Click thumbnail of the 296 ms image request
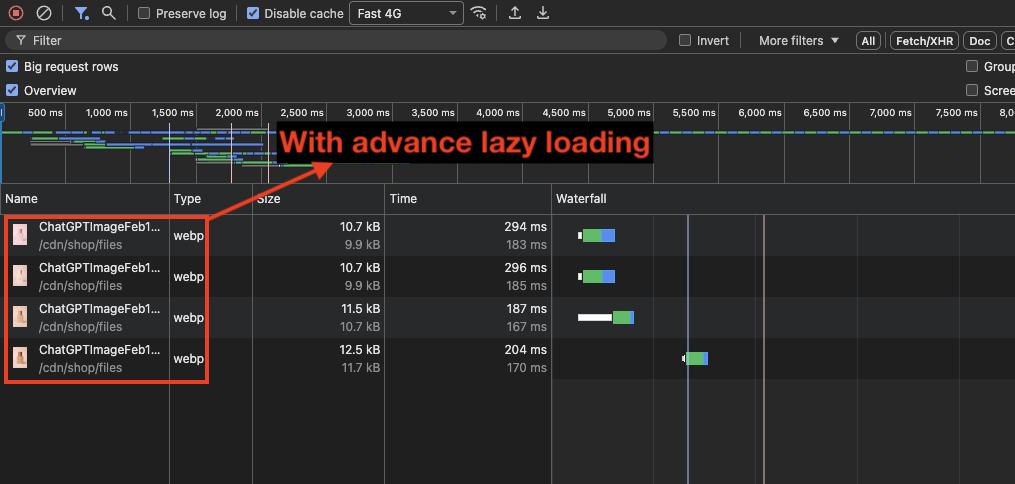 [x=21, y=276]
